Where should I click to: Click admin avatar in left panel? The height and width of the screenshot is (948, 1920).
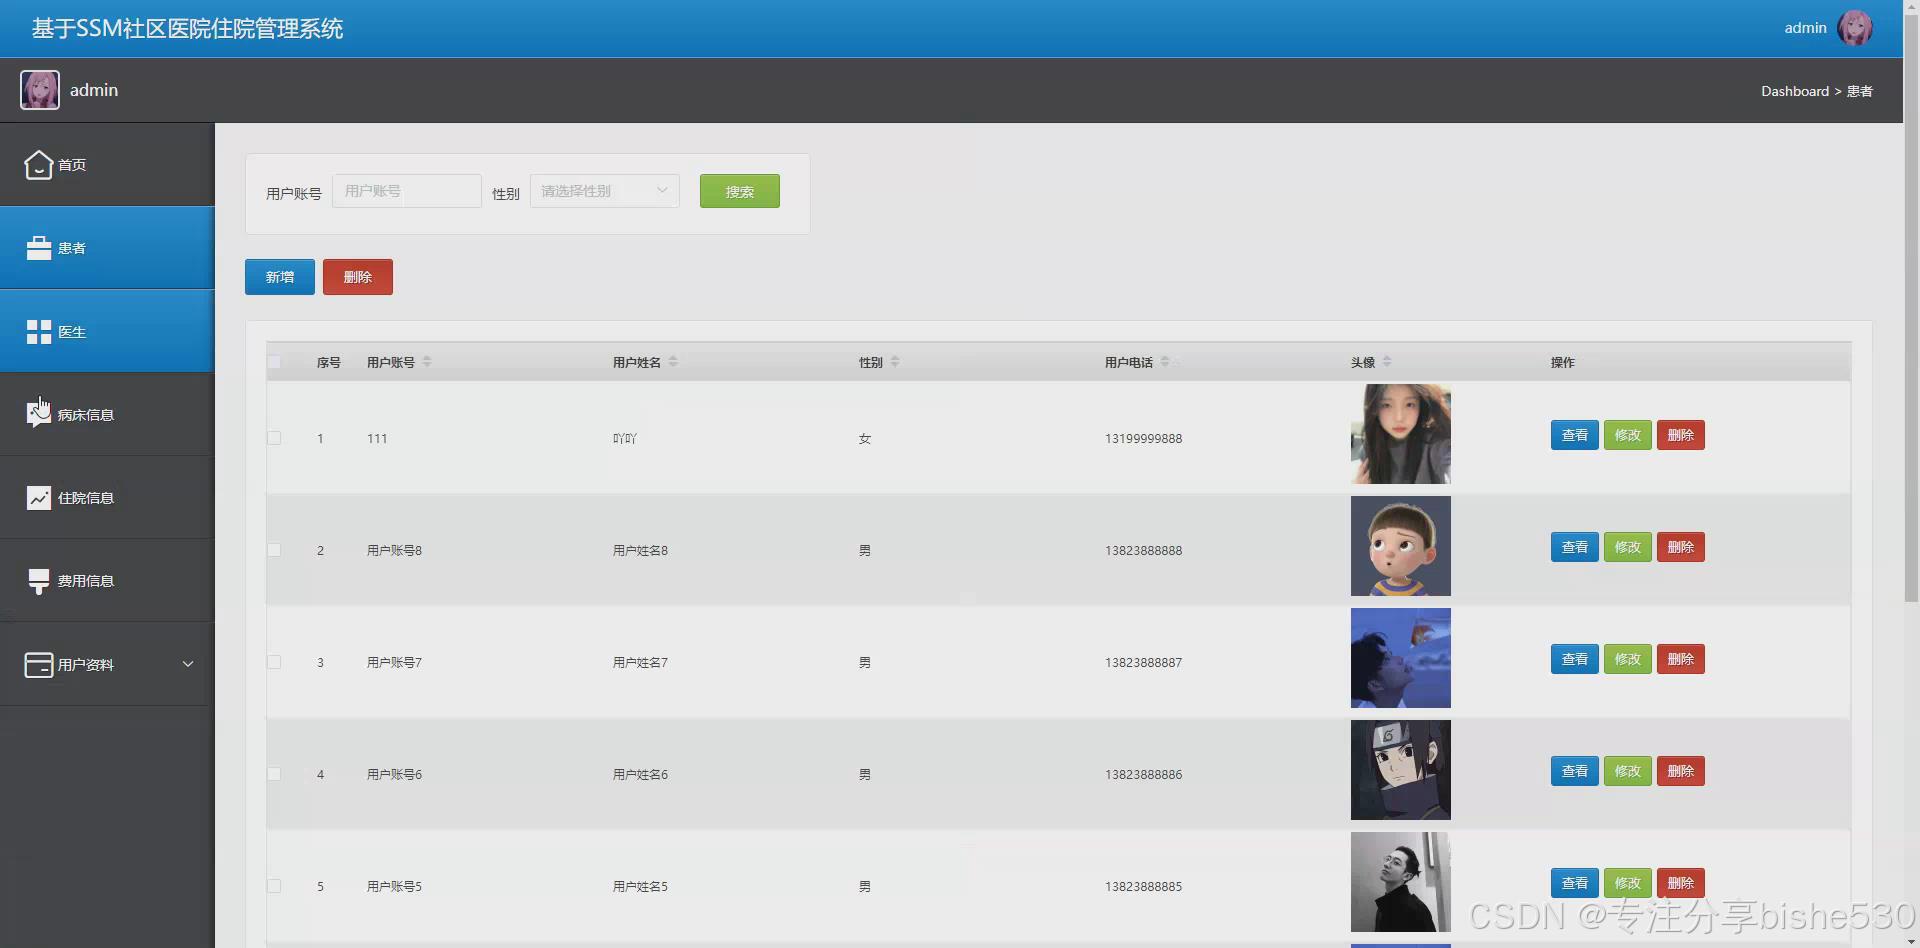click(x=40, y=90)
